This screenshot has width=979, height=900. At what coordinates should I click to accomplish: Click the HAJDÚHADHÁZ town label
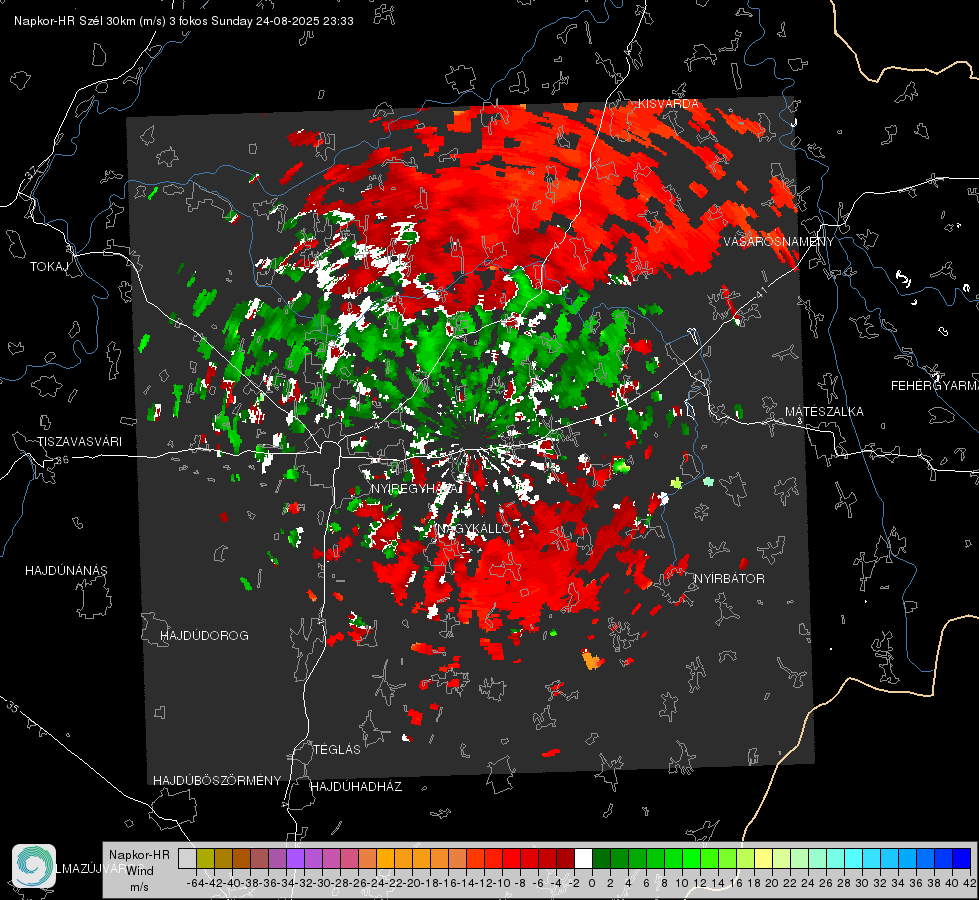pos(356,787)
